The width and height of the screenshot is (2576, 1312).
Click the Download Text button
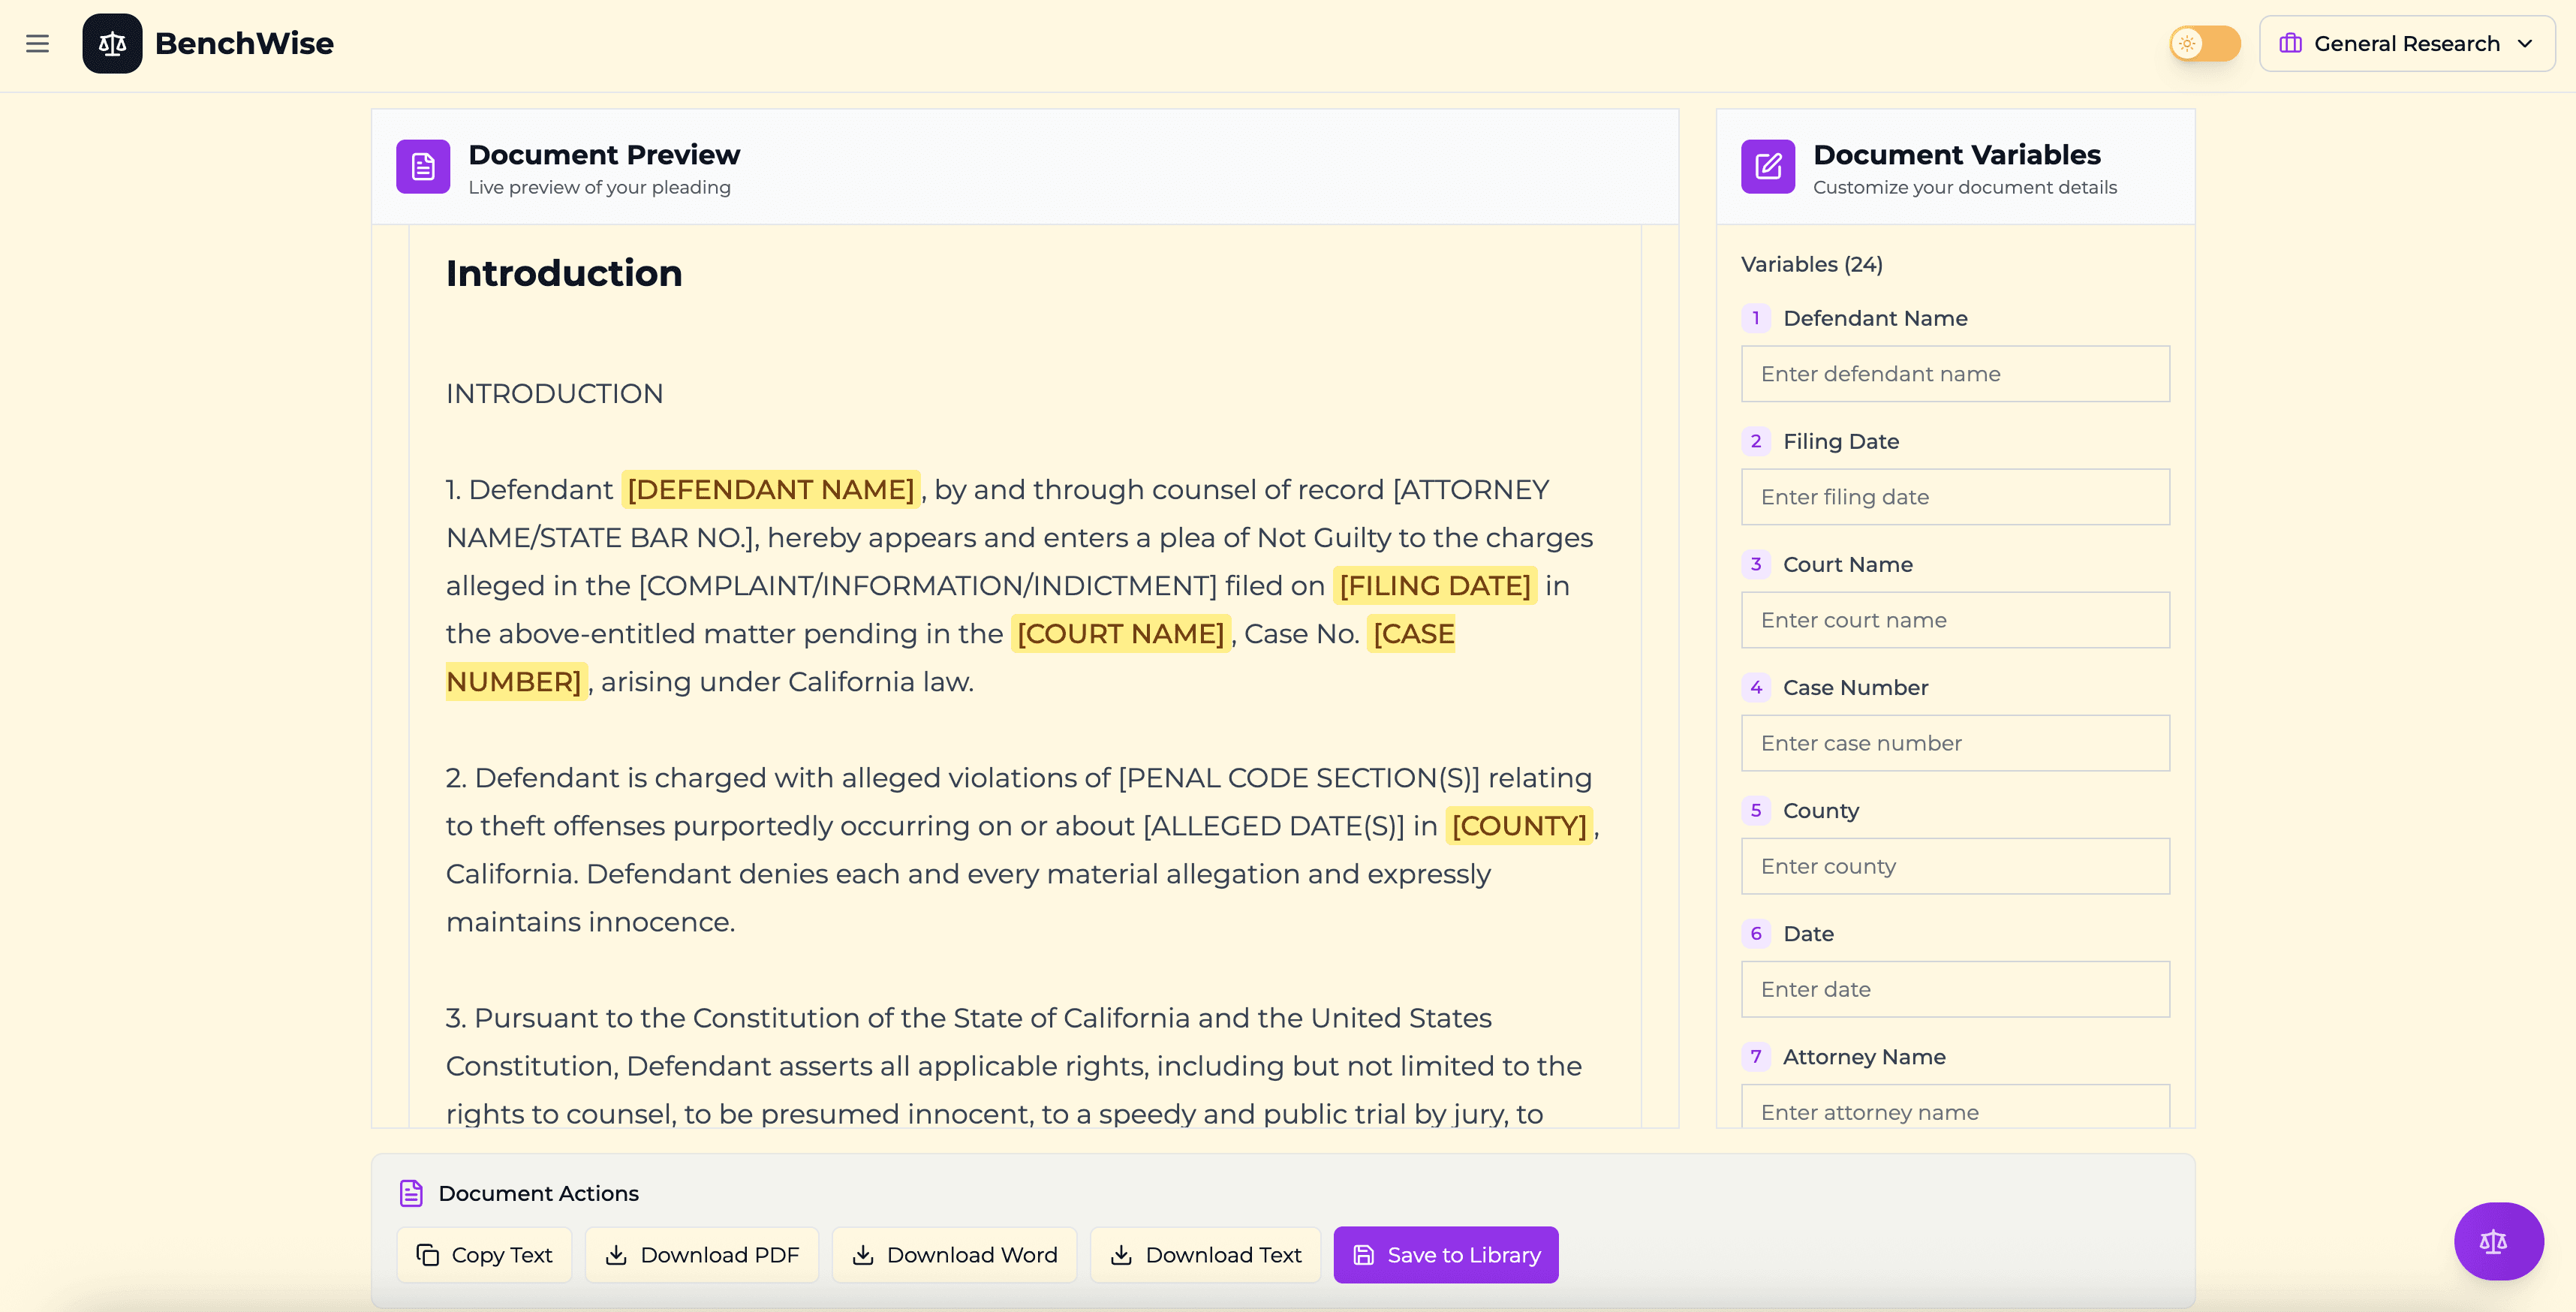point(1205,1254)
